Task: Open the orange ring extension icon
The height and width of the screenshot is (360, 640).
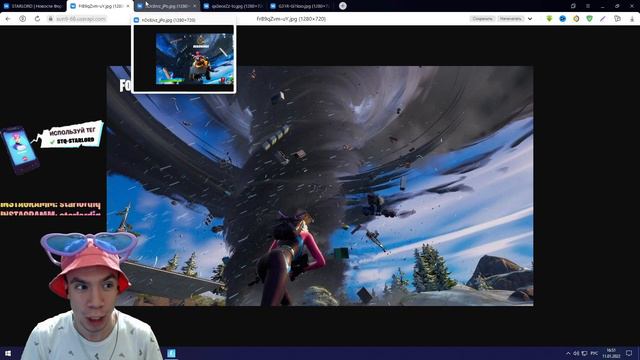Action: point(576,19)
